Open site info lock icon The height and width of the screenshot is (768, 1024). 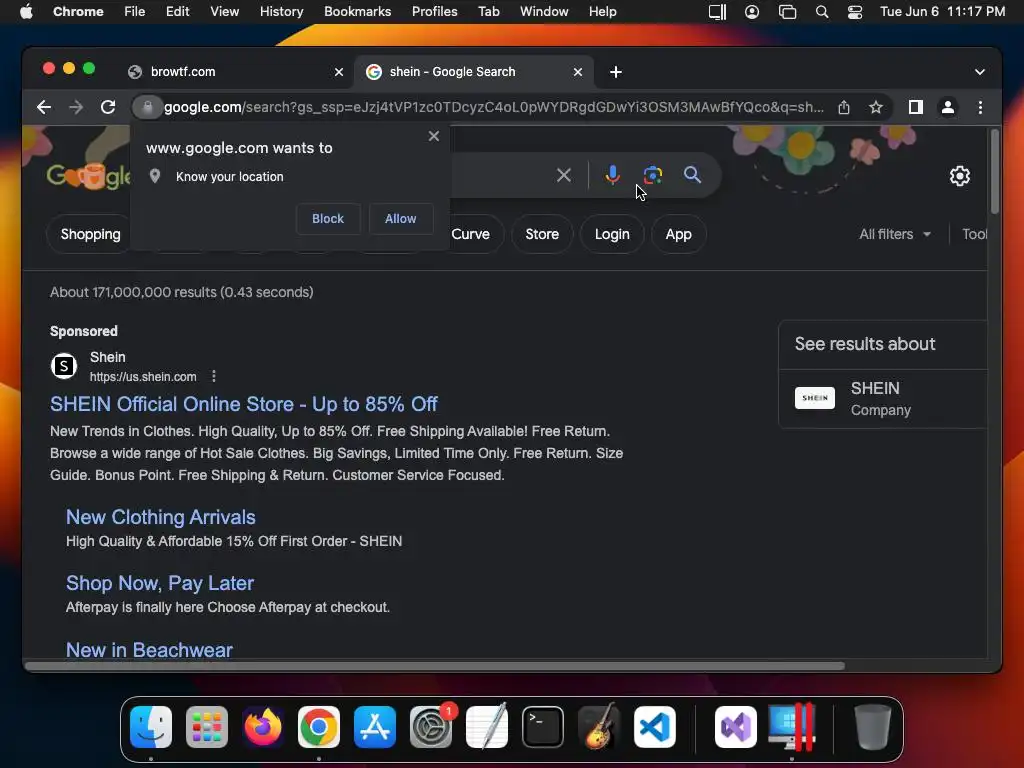(148, 107)
